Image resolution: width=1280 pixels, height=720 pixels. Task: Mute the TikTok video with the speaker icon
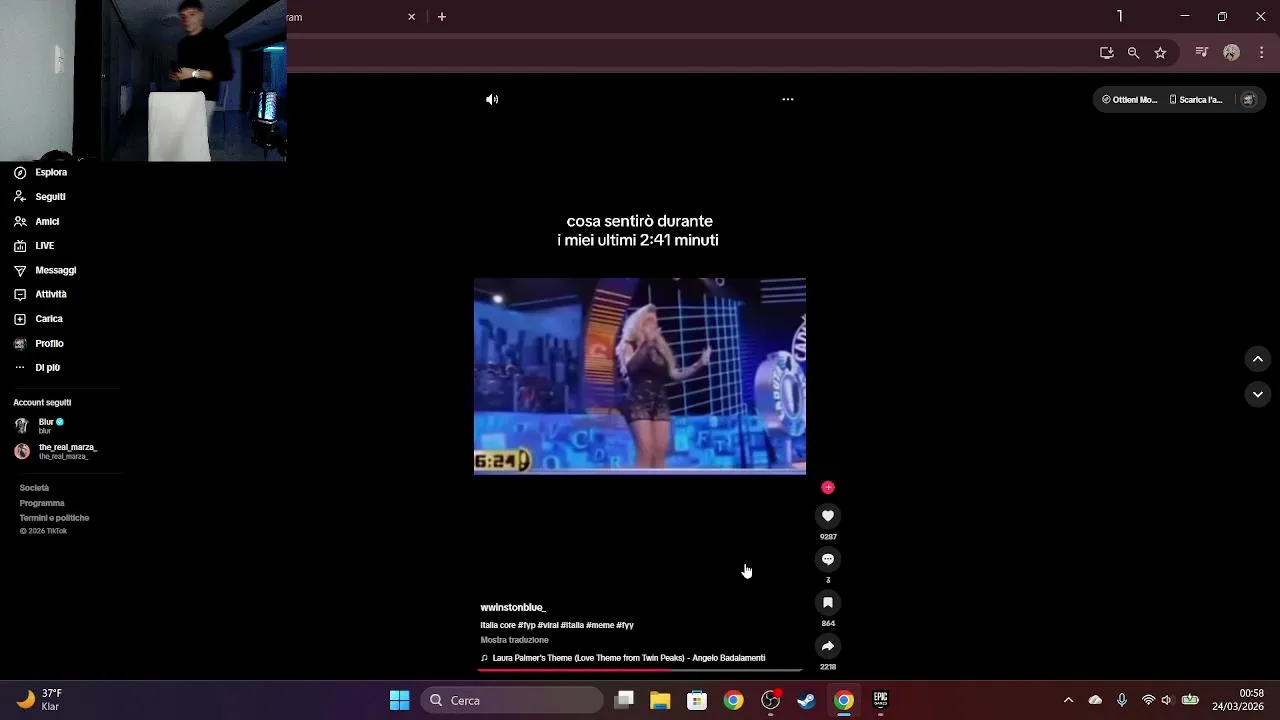(x=492, y=99)
